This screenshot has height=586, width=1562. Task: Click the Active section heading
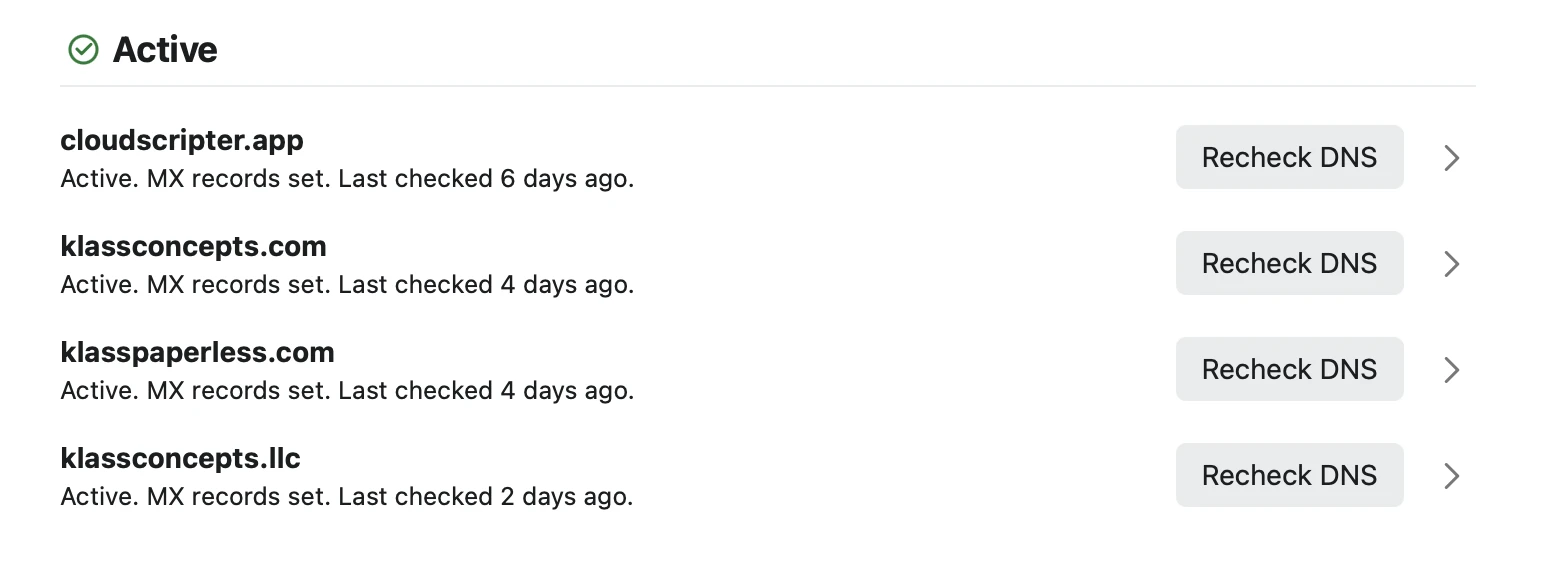[166, 49]
